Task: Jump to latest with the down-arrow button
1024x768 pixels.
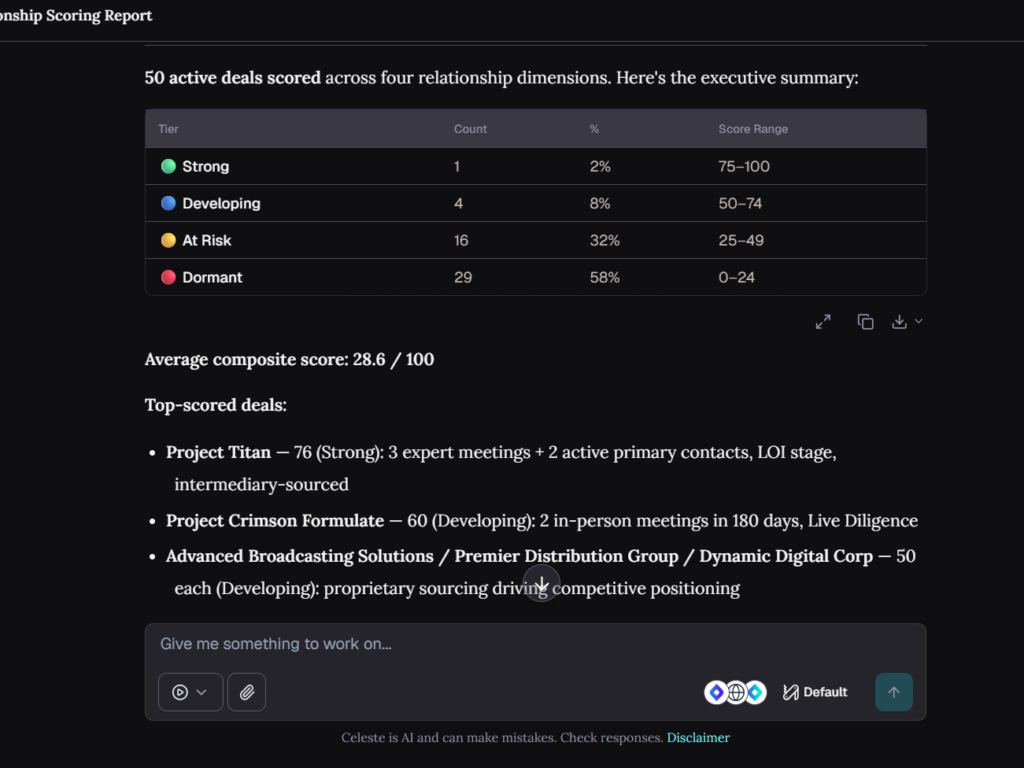Action: point(541,583)
